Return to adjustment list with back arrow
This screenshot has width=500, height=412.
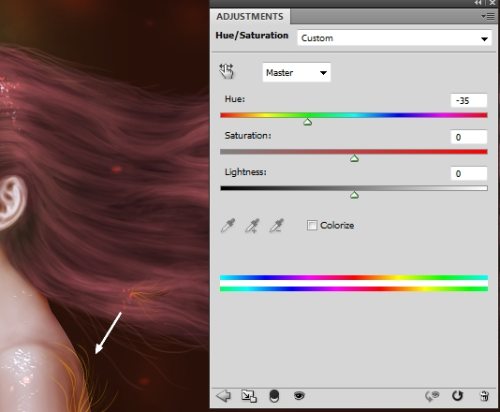(223, 396)
